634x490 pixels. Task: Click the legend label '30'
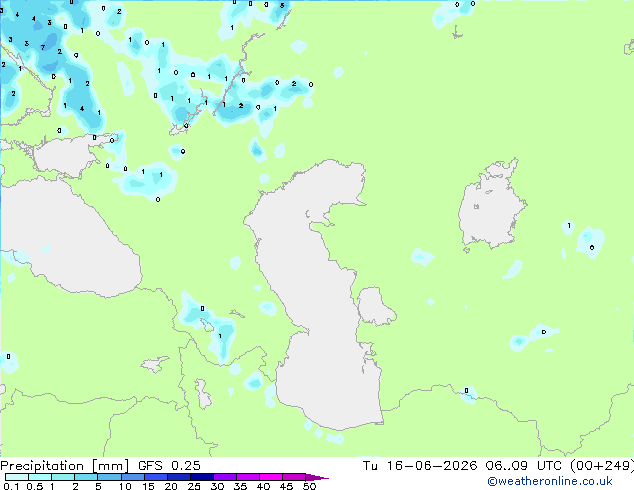(217, 486)
